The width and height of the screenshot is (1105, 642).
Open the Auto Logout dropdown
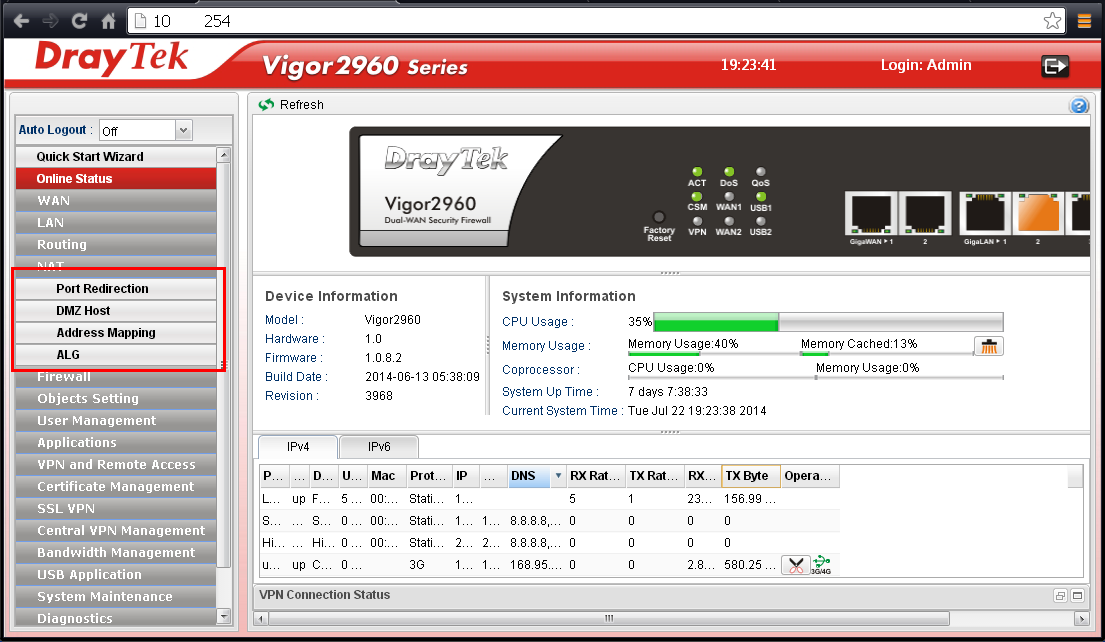(x=183, y=130)
